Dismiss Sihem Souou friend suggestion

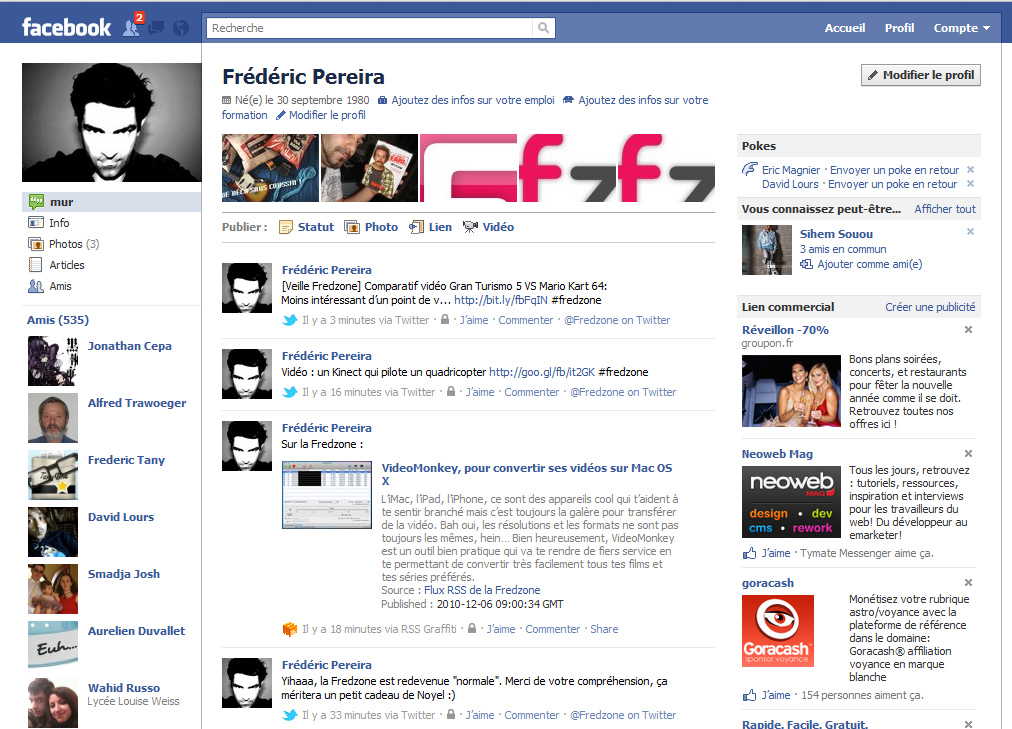970,232
